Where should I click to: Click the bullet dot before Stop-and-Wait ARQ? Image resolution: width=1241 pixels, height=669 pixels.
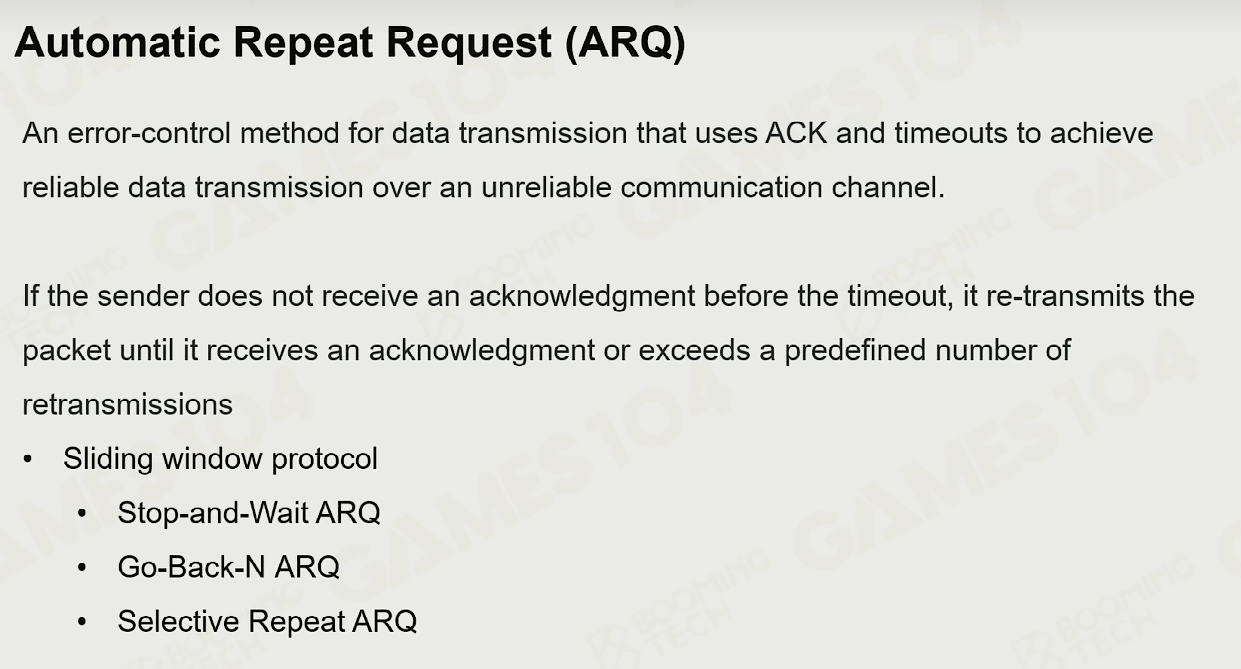pyautogui.click(x=82, y=513)
